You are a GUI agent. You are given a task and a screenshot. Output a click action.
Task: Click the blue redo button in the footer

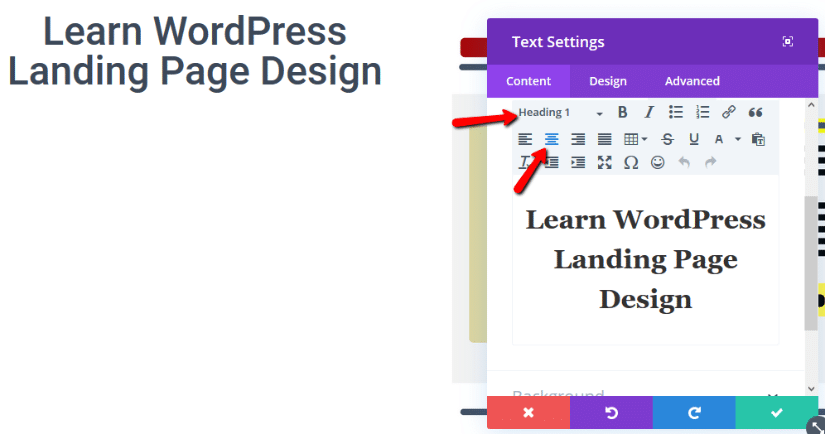(693, 412)
